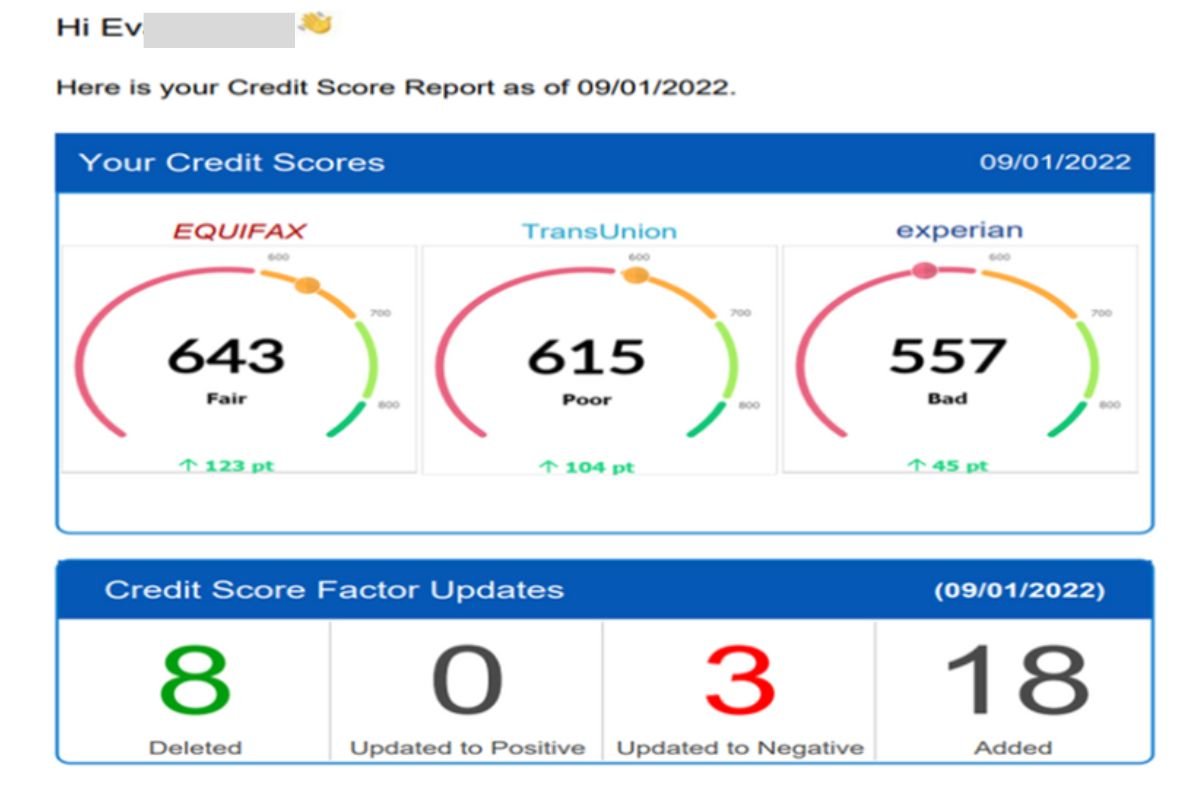Click the 09/01/2022 date in scores header

1055,162
